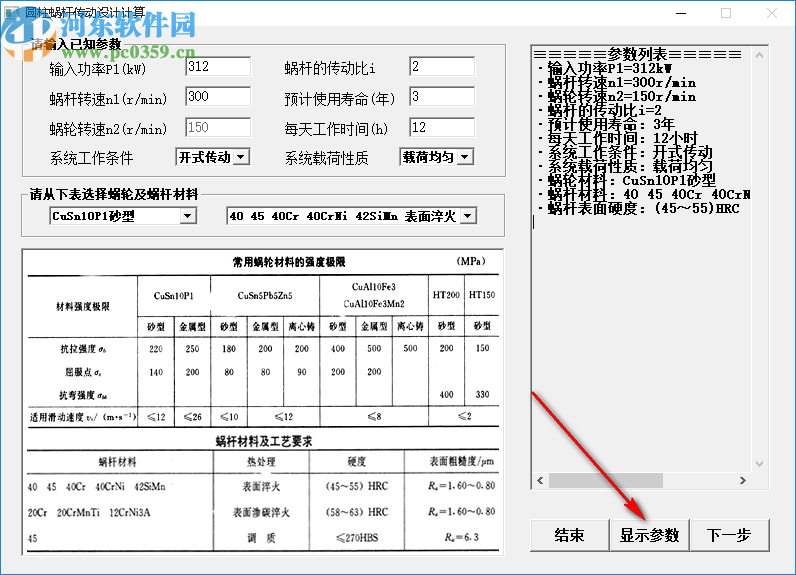The width and height of the screenshot is (796, 575).
Task: Click the 抗拉强度 row label
Action: [x=83, y=349]
